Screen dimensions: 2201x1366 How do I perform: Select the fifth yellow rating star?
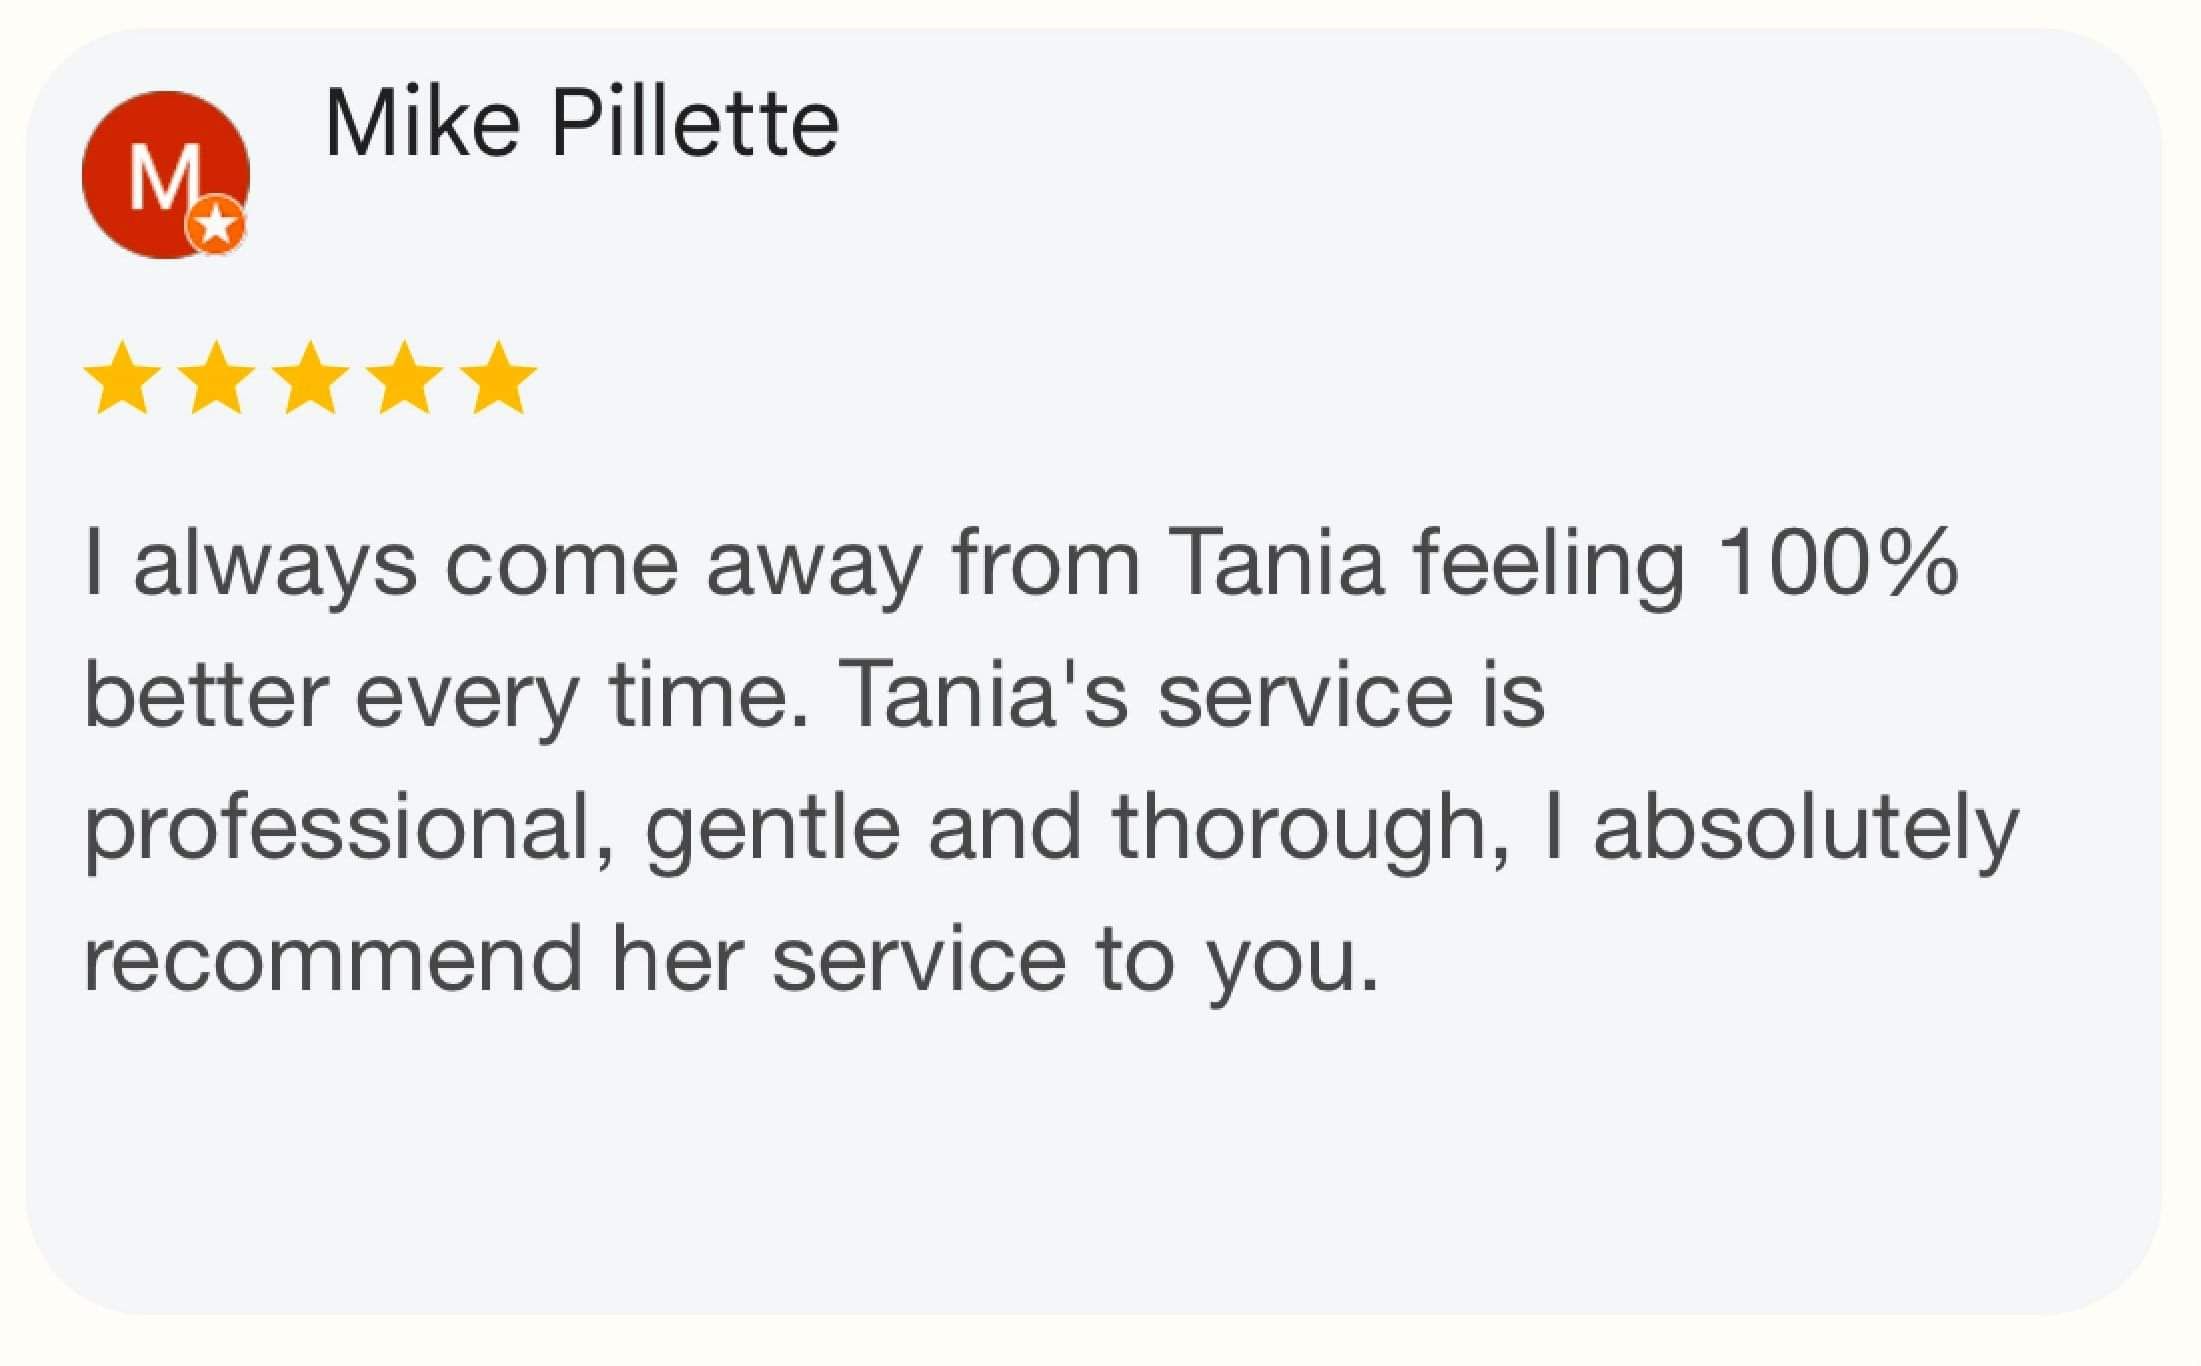coord(498,378)
